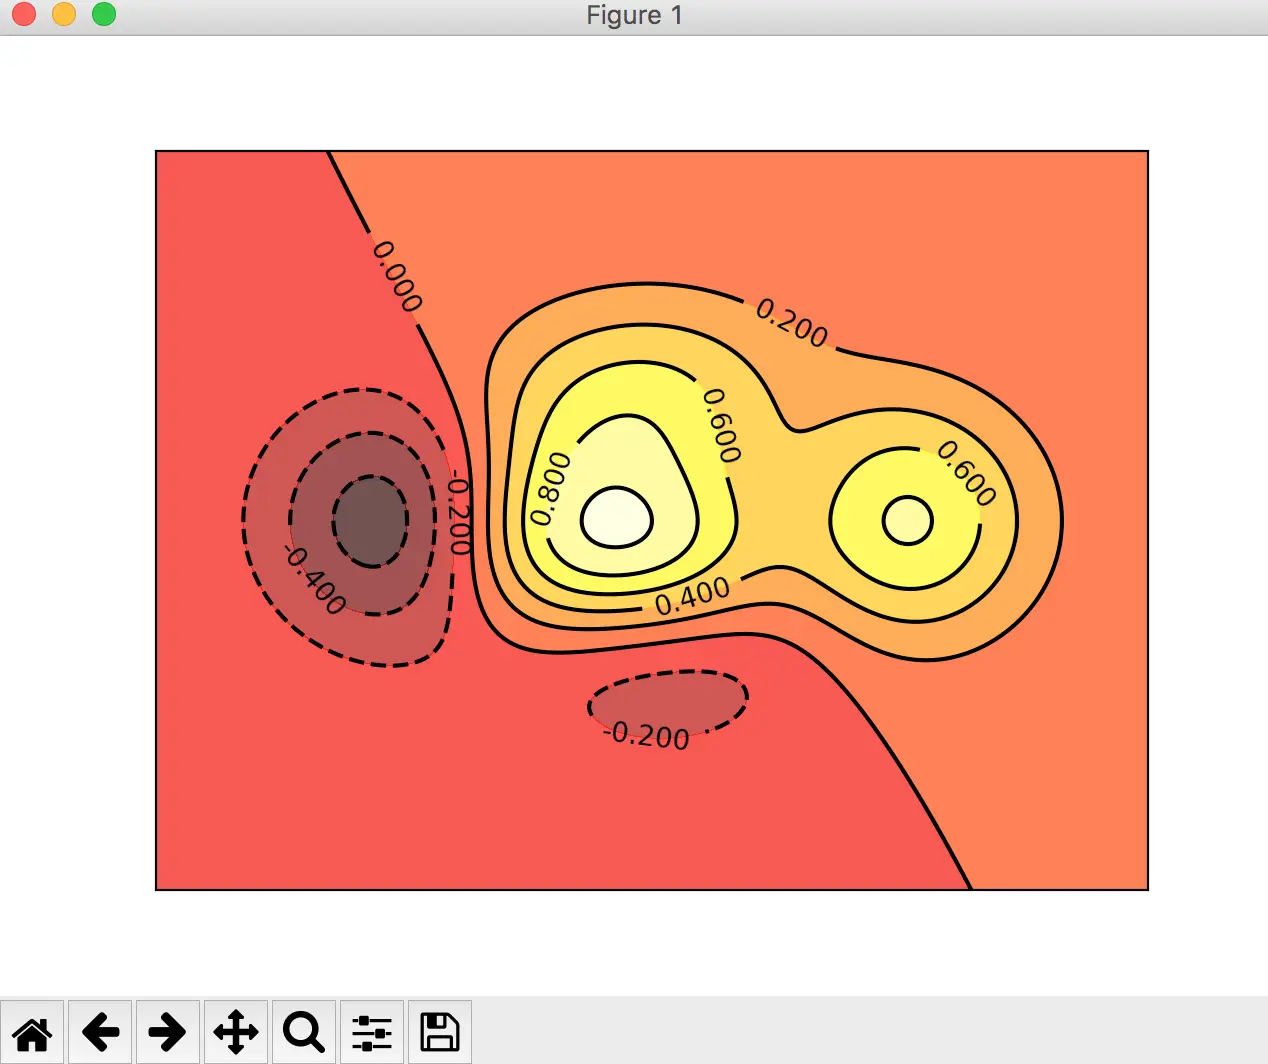
Task: Reset the plot with the Home icon
Action: (32, 1032)
